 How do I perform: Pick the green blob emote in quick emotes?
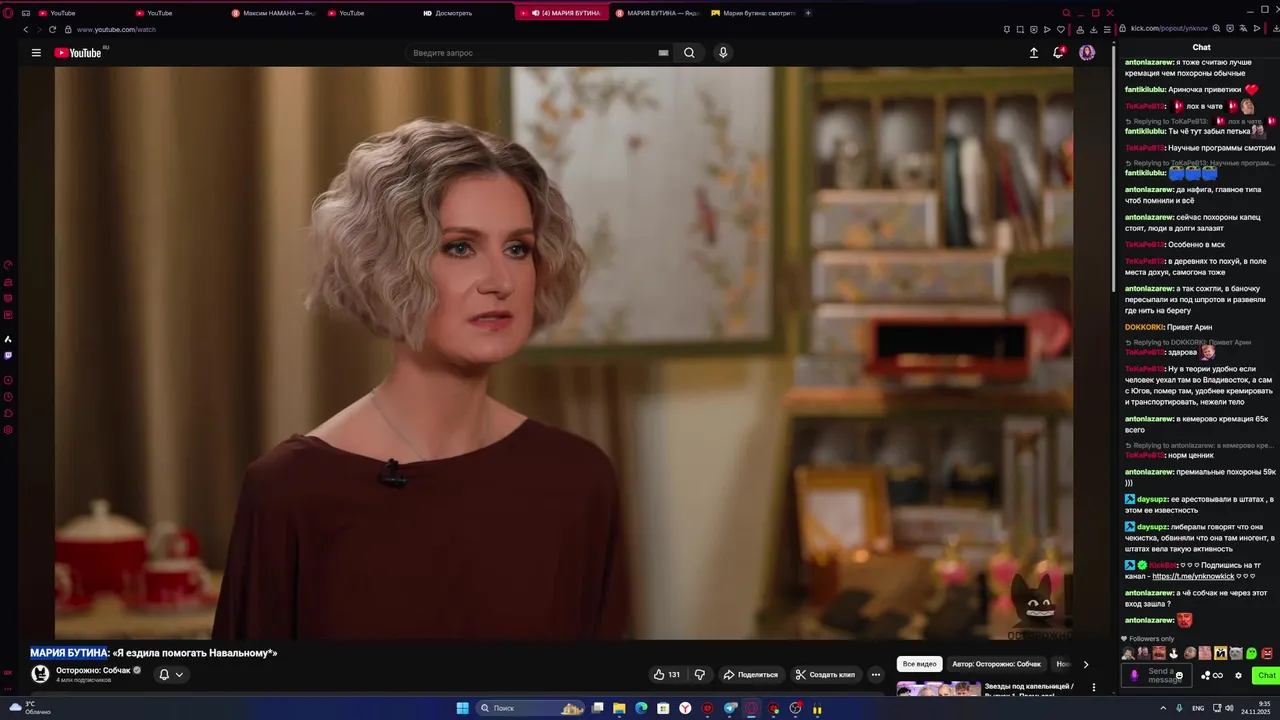point(1251,654)
